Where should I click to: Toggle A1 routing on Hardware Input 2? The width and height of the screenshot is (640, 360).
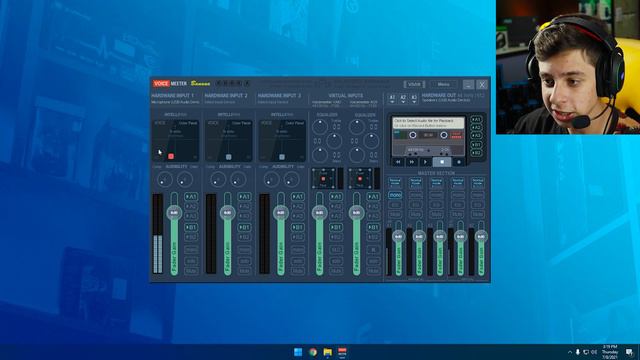tap(244, 196)
